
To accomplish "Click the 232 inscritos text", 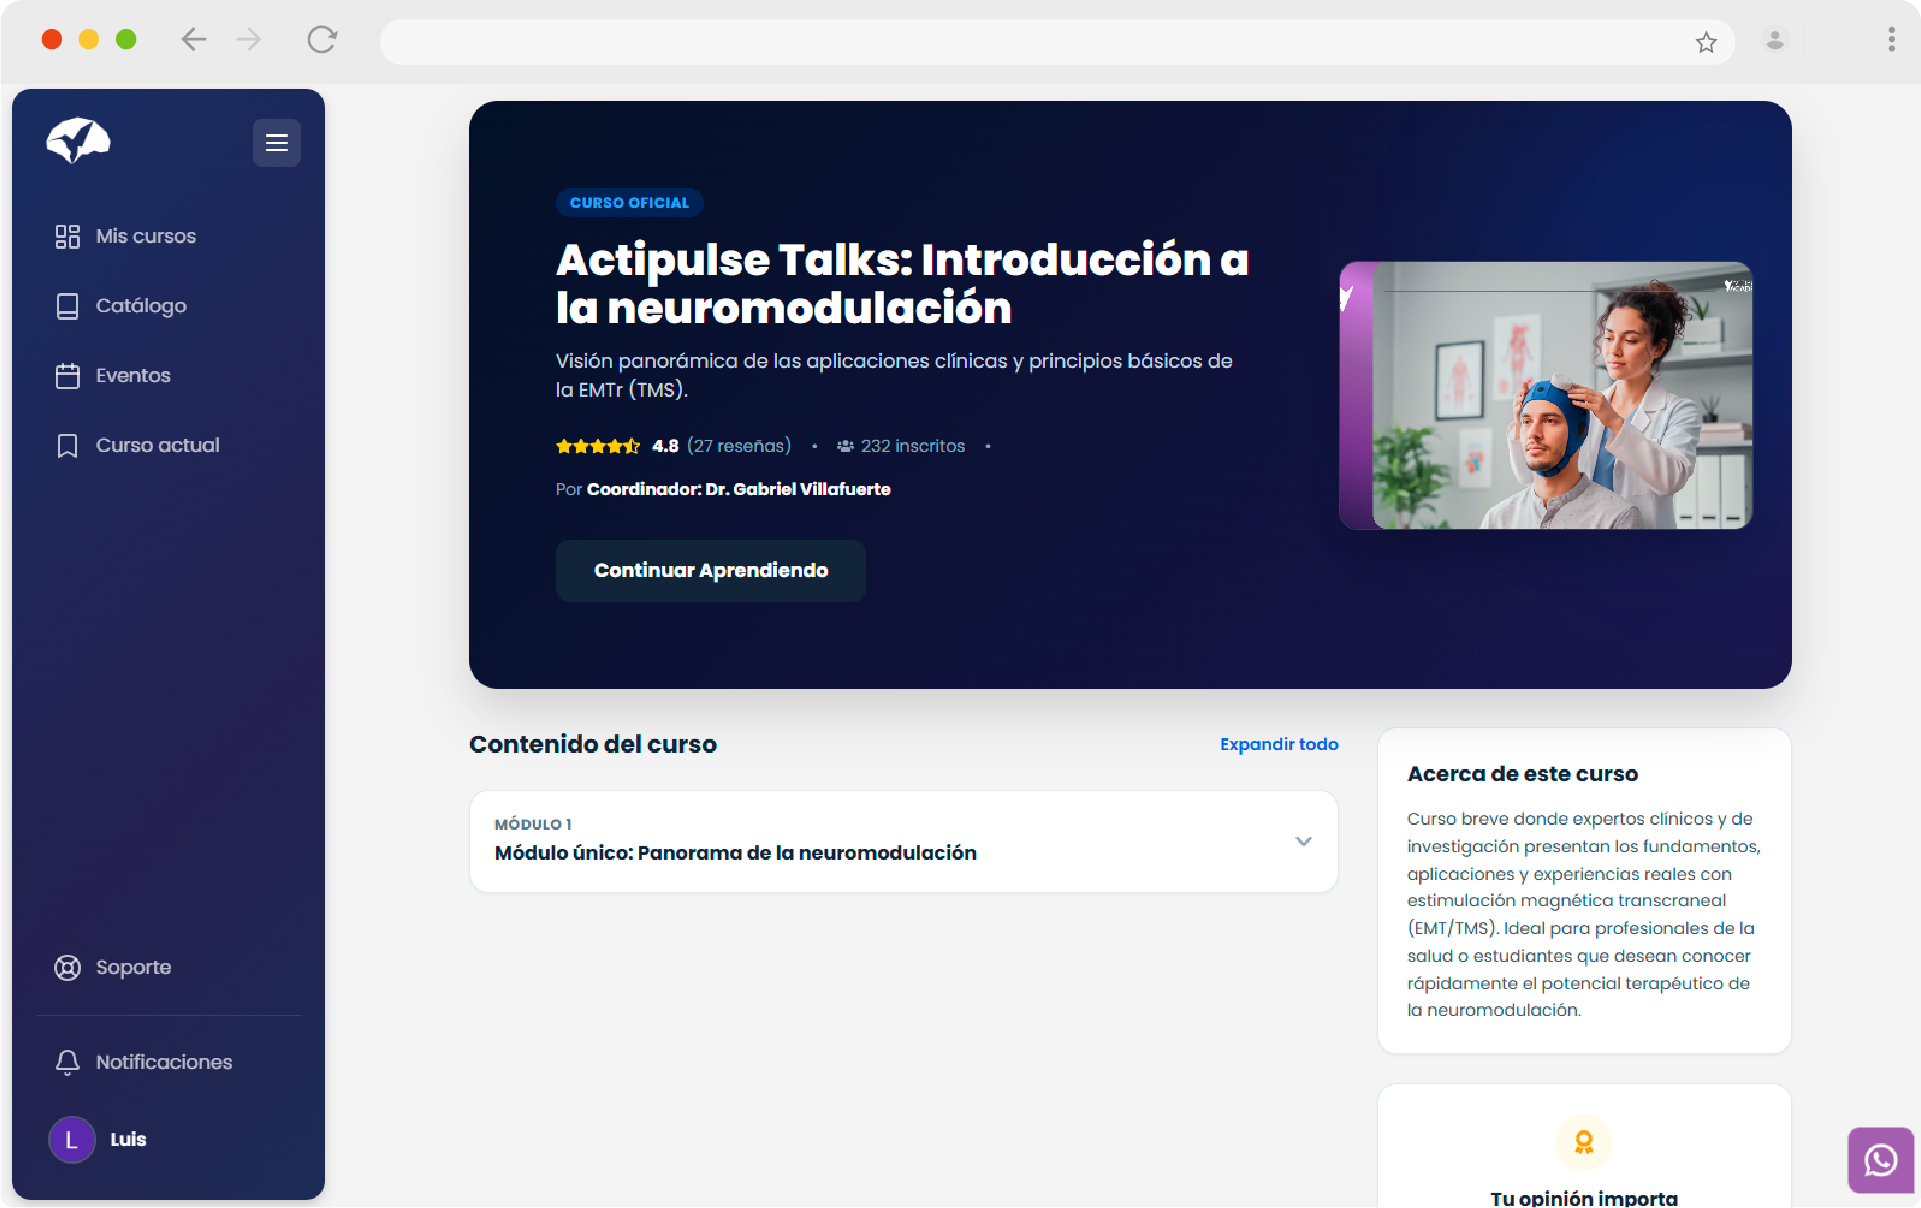I will [912, 446].
